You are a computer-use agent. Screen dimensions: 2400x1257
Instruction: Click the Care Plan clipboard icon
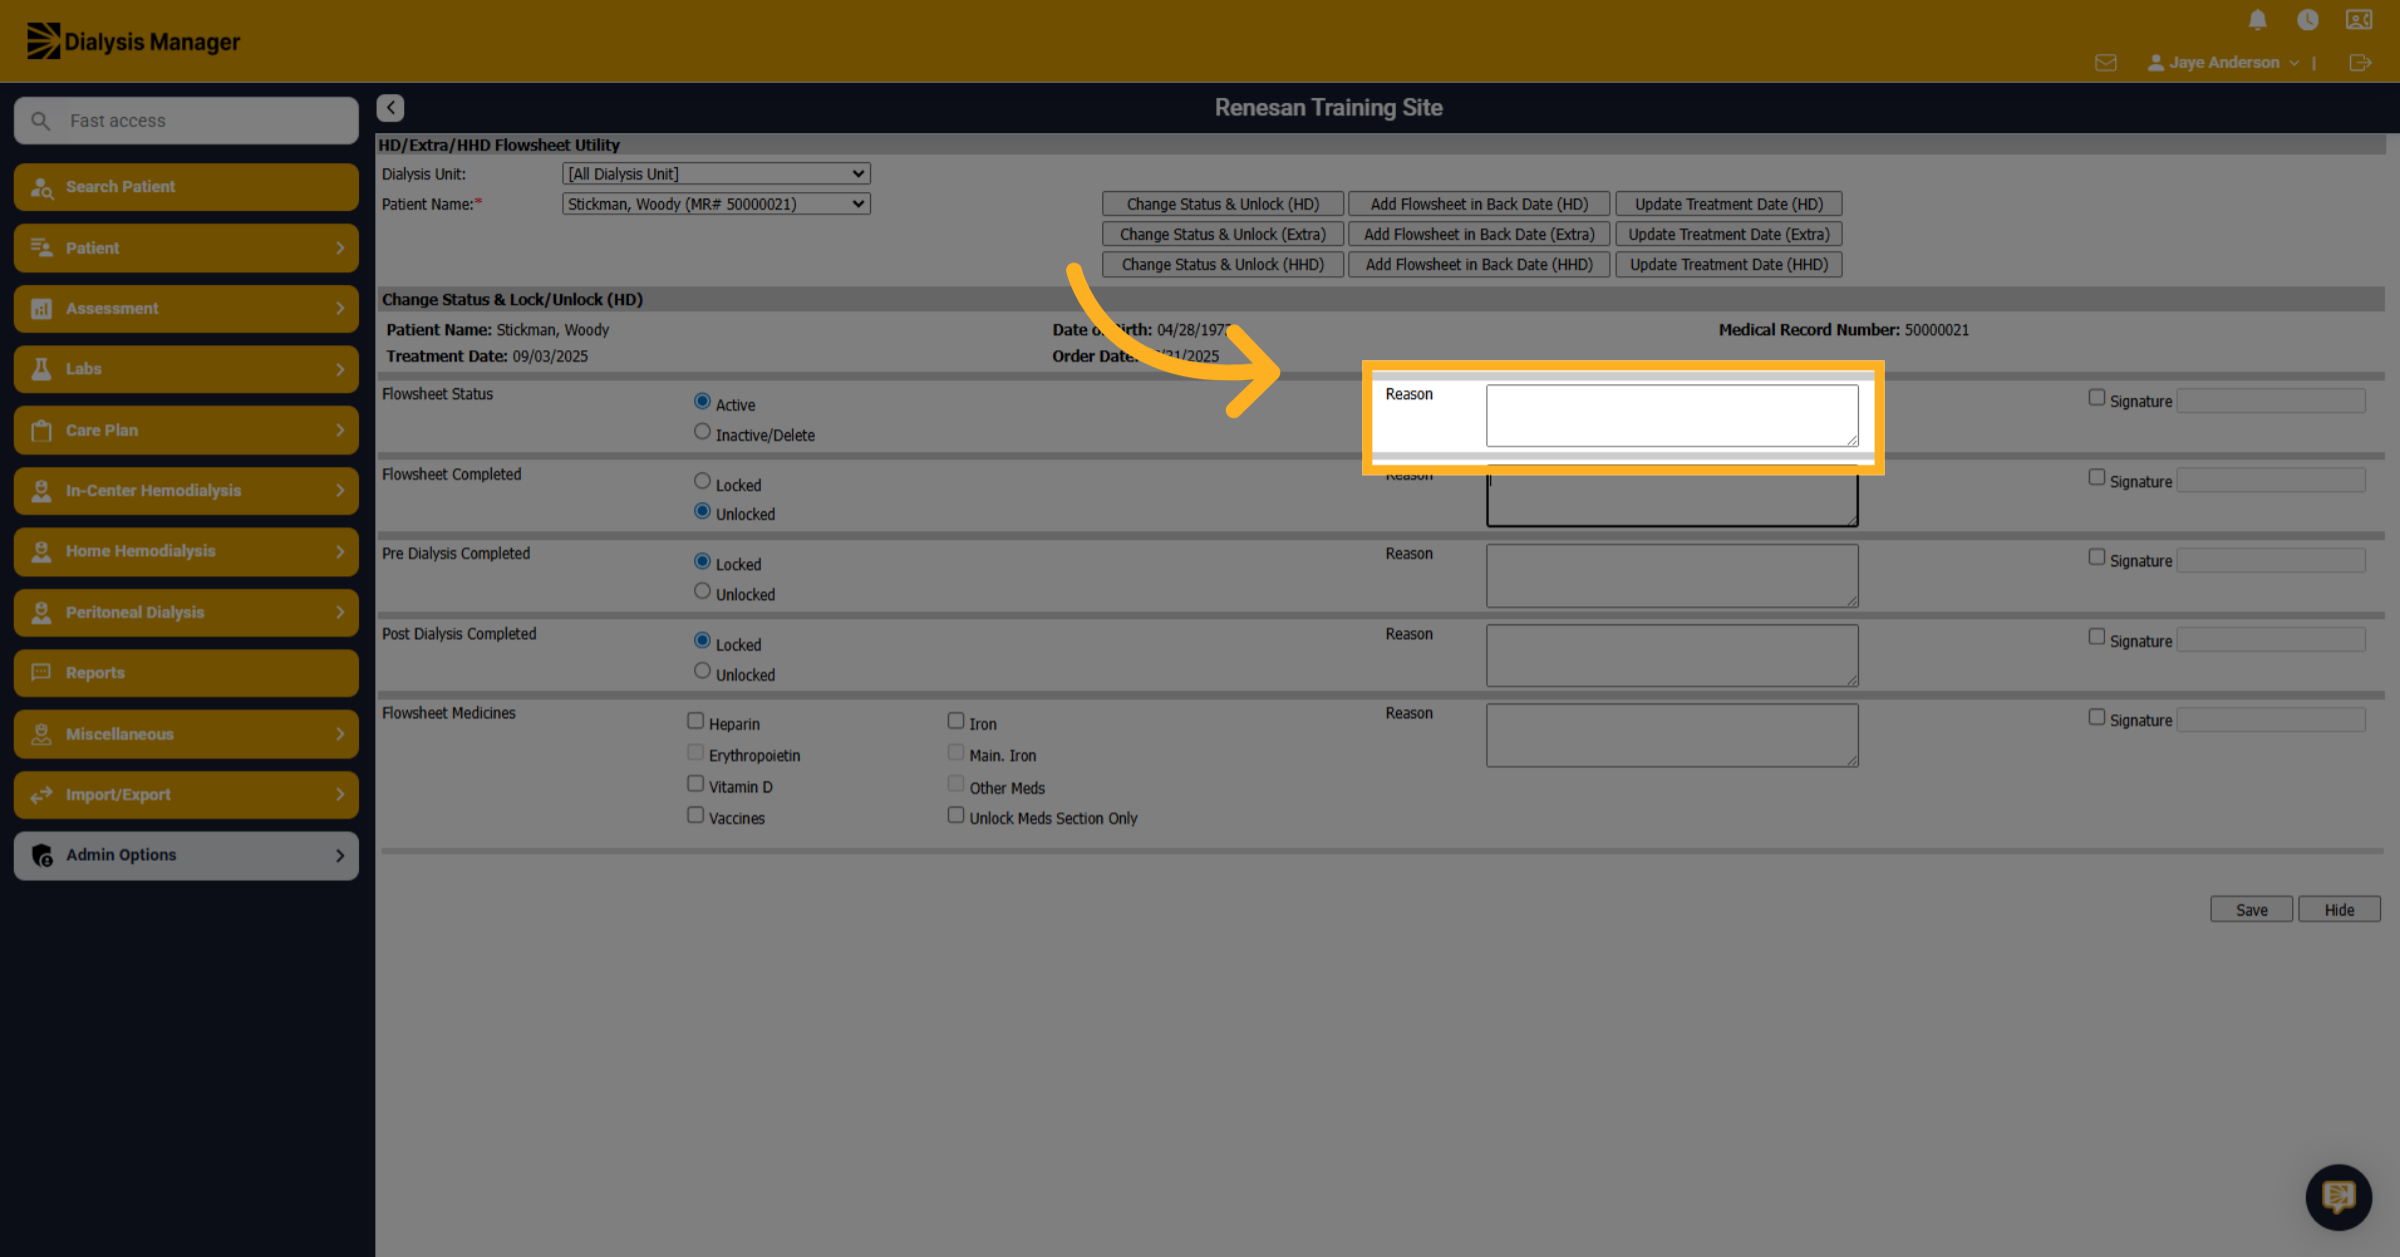(41, 430)
